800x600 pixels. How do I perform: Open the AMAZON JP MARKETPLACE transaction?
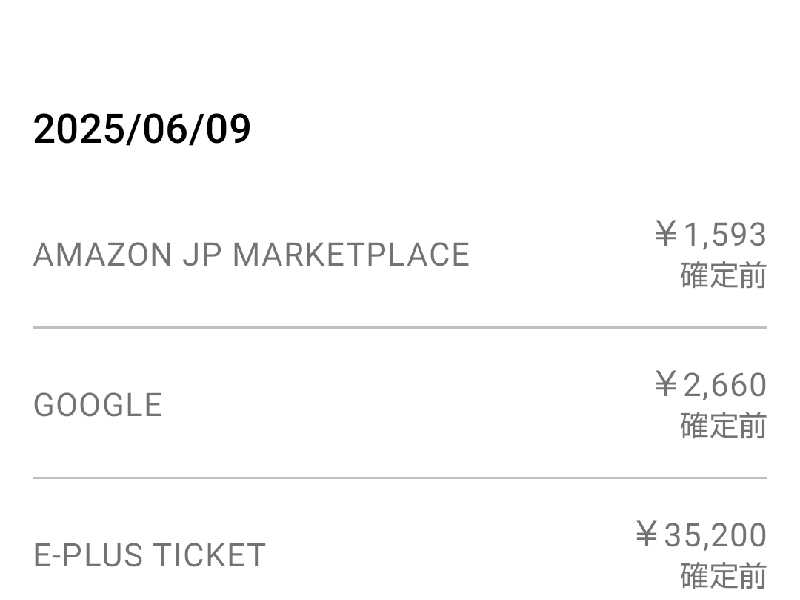click(400, 254)
